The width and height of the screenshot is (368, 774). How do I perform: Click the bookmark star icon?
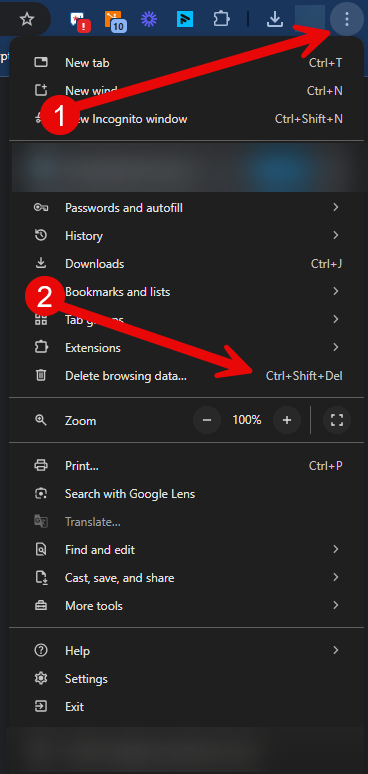point(27,19)
